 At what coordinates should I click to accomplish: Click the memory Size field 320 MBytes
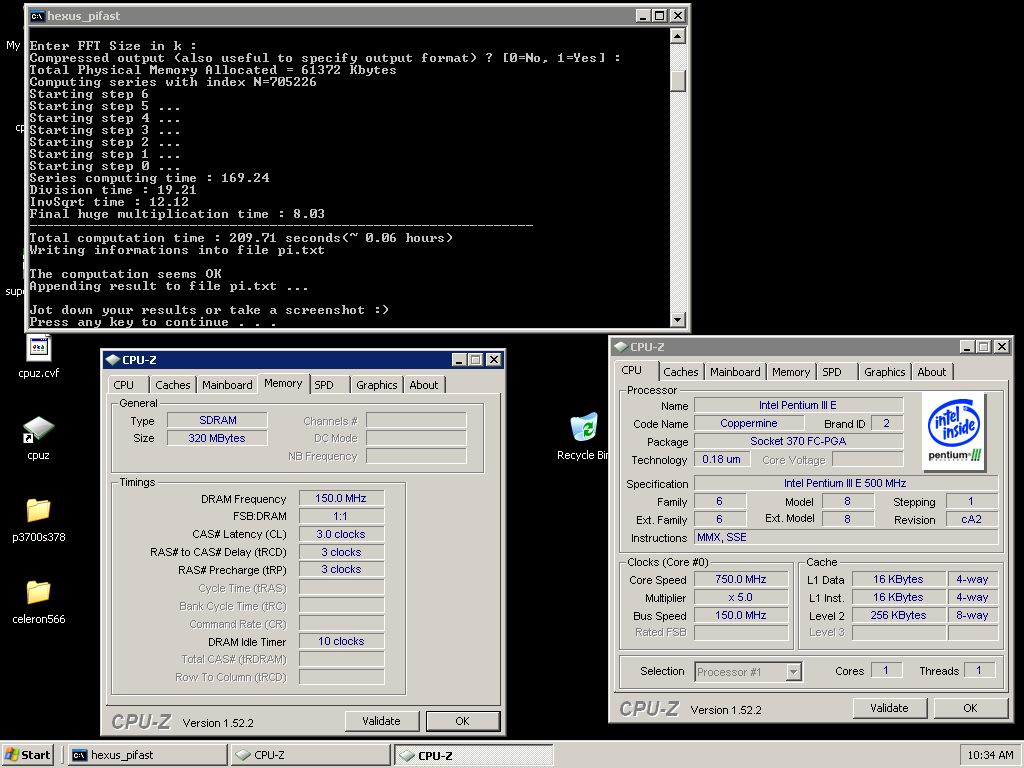point(217,438)
